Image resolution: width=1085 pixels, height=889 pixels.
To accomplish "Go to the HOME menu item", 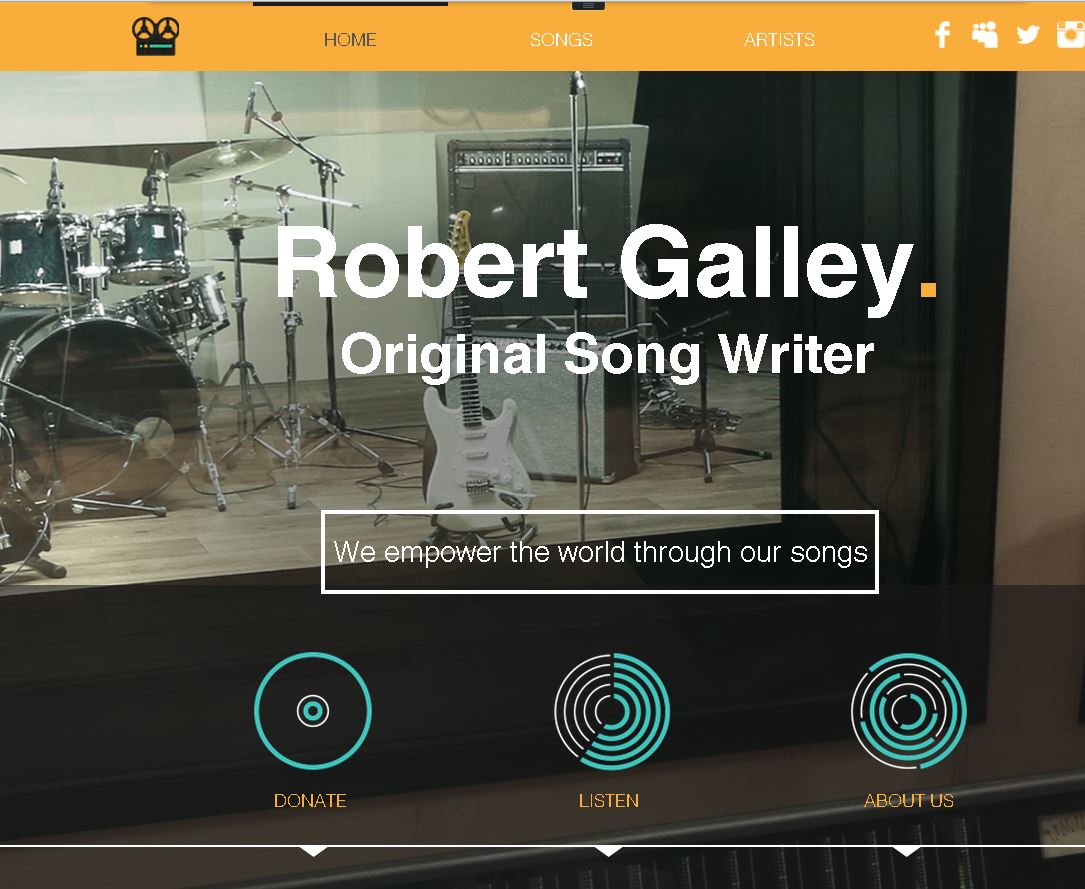I will tap(350, 39).
